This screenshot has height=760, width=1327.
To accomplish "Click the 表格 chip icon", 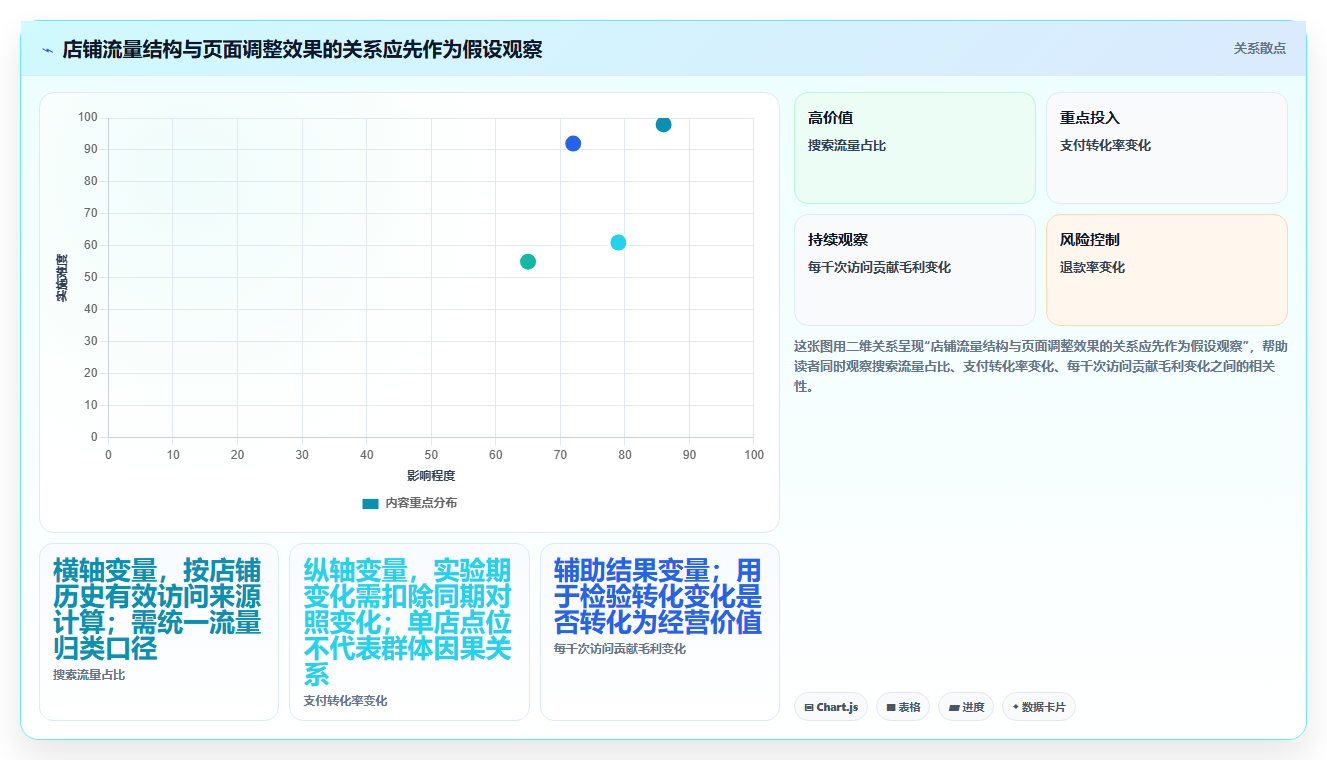I will pyautogui.click(x=890, y=707).
